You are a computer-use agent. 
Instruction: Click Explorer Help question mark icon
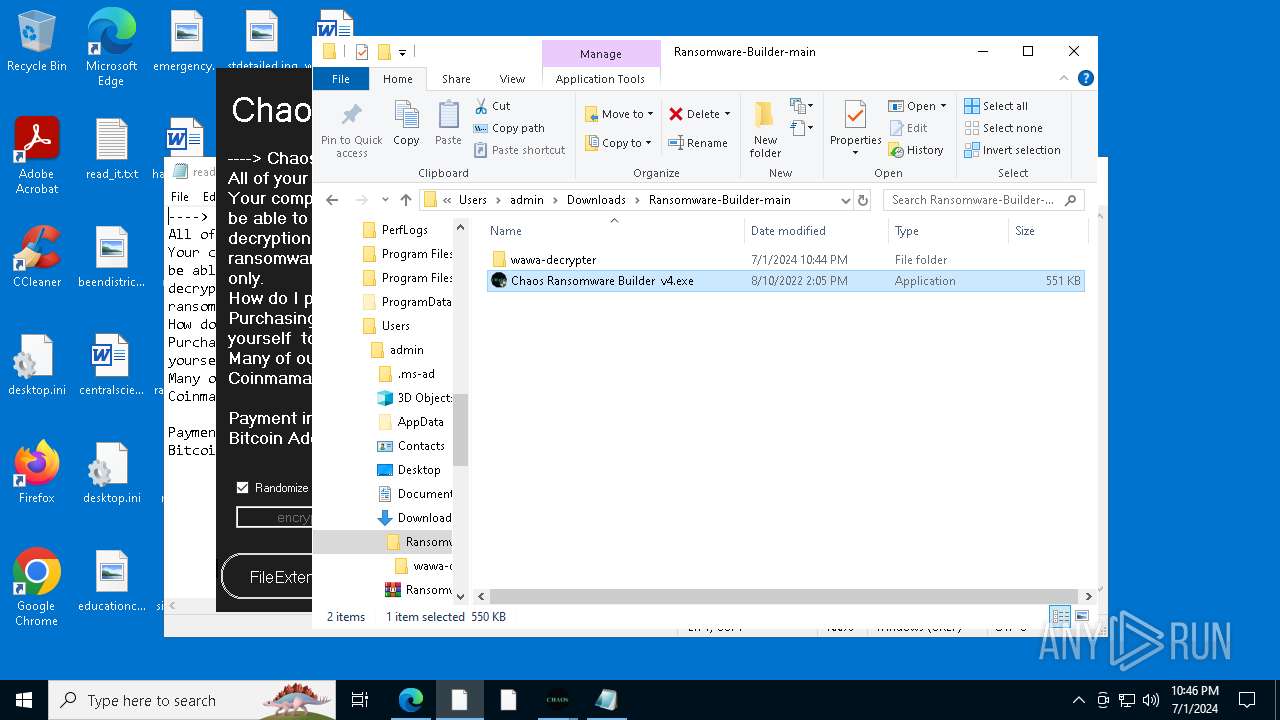click(1086, 78)
